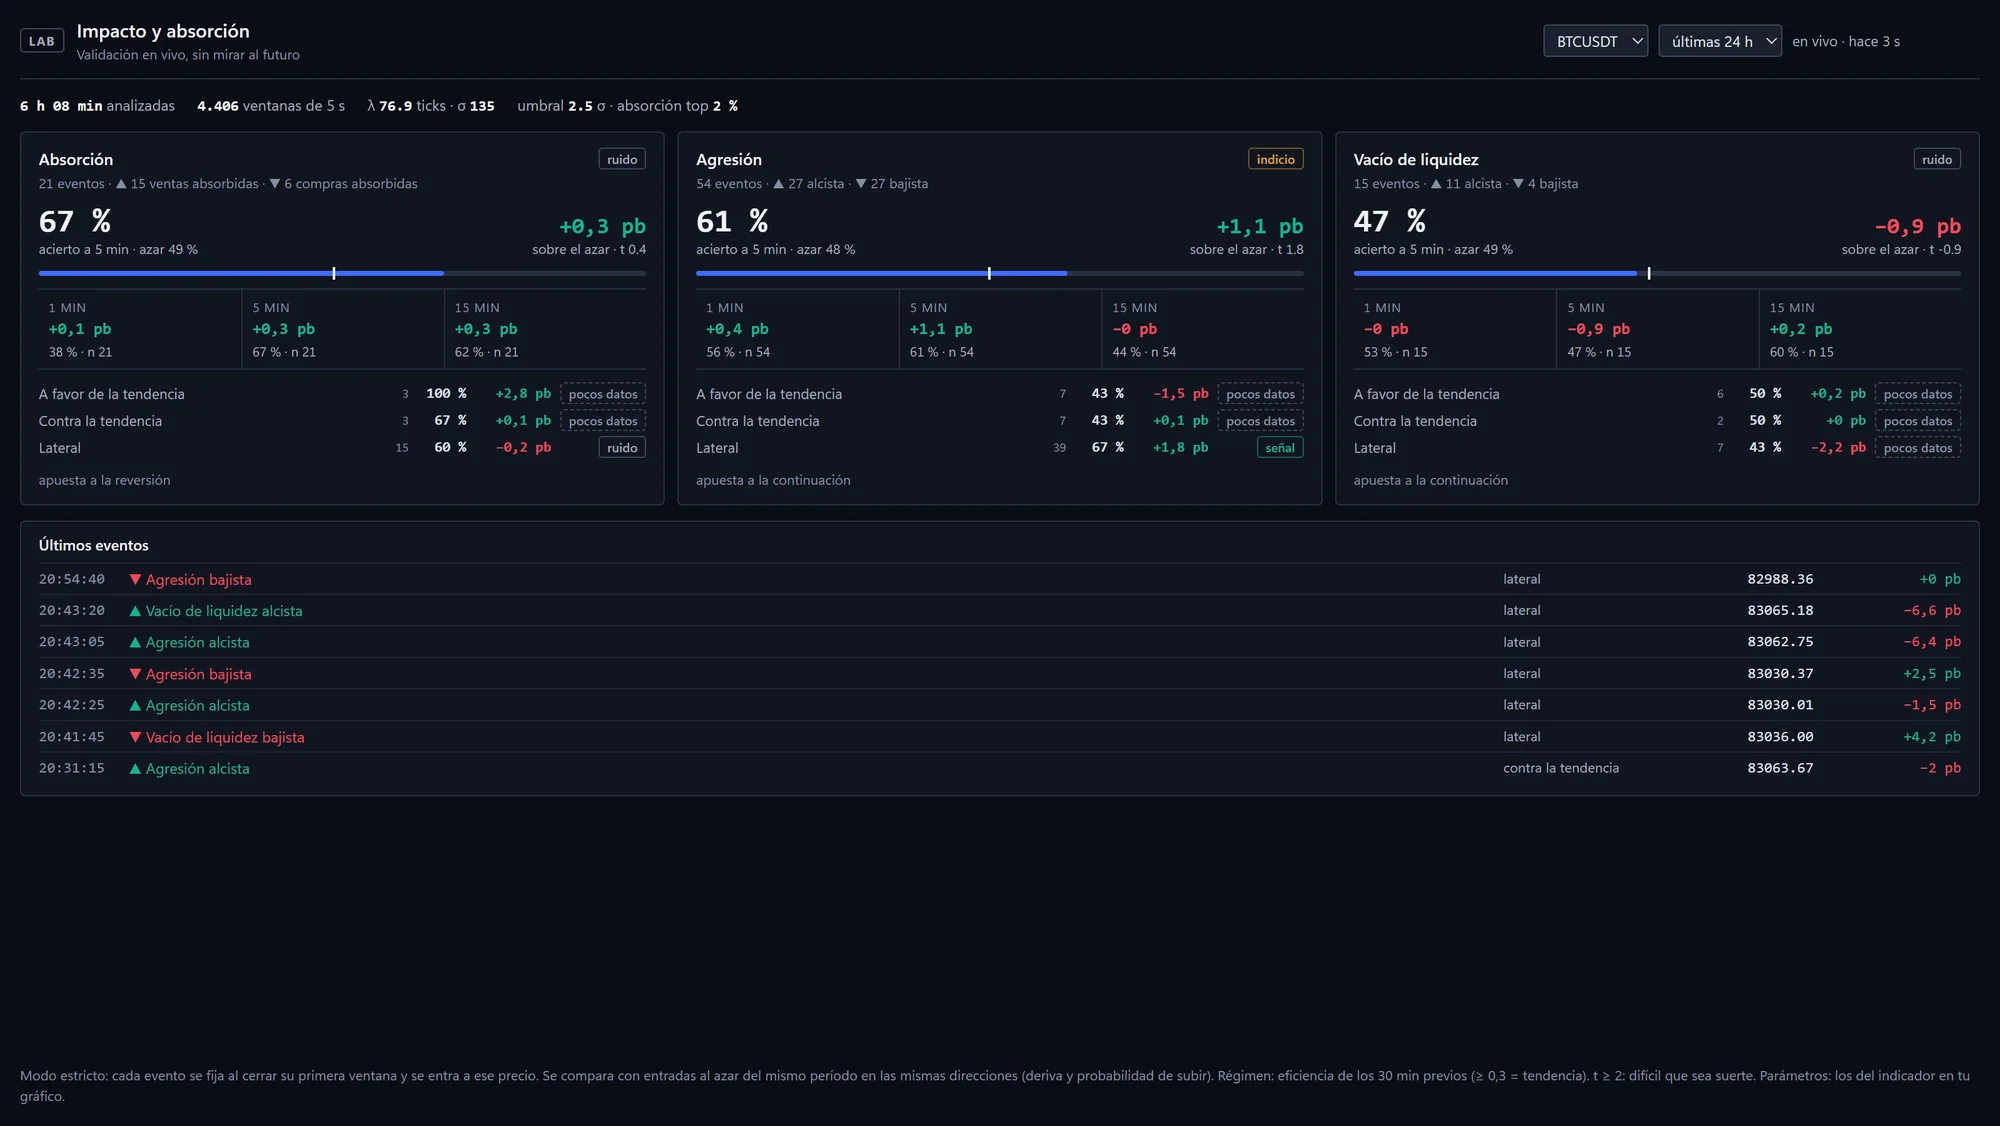2000x1126 pixels.
Task: Click the red down triangle at 20:42:35
Action: tap(135, 674)
